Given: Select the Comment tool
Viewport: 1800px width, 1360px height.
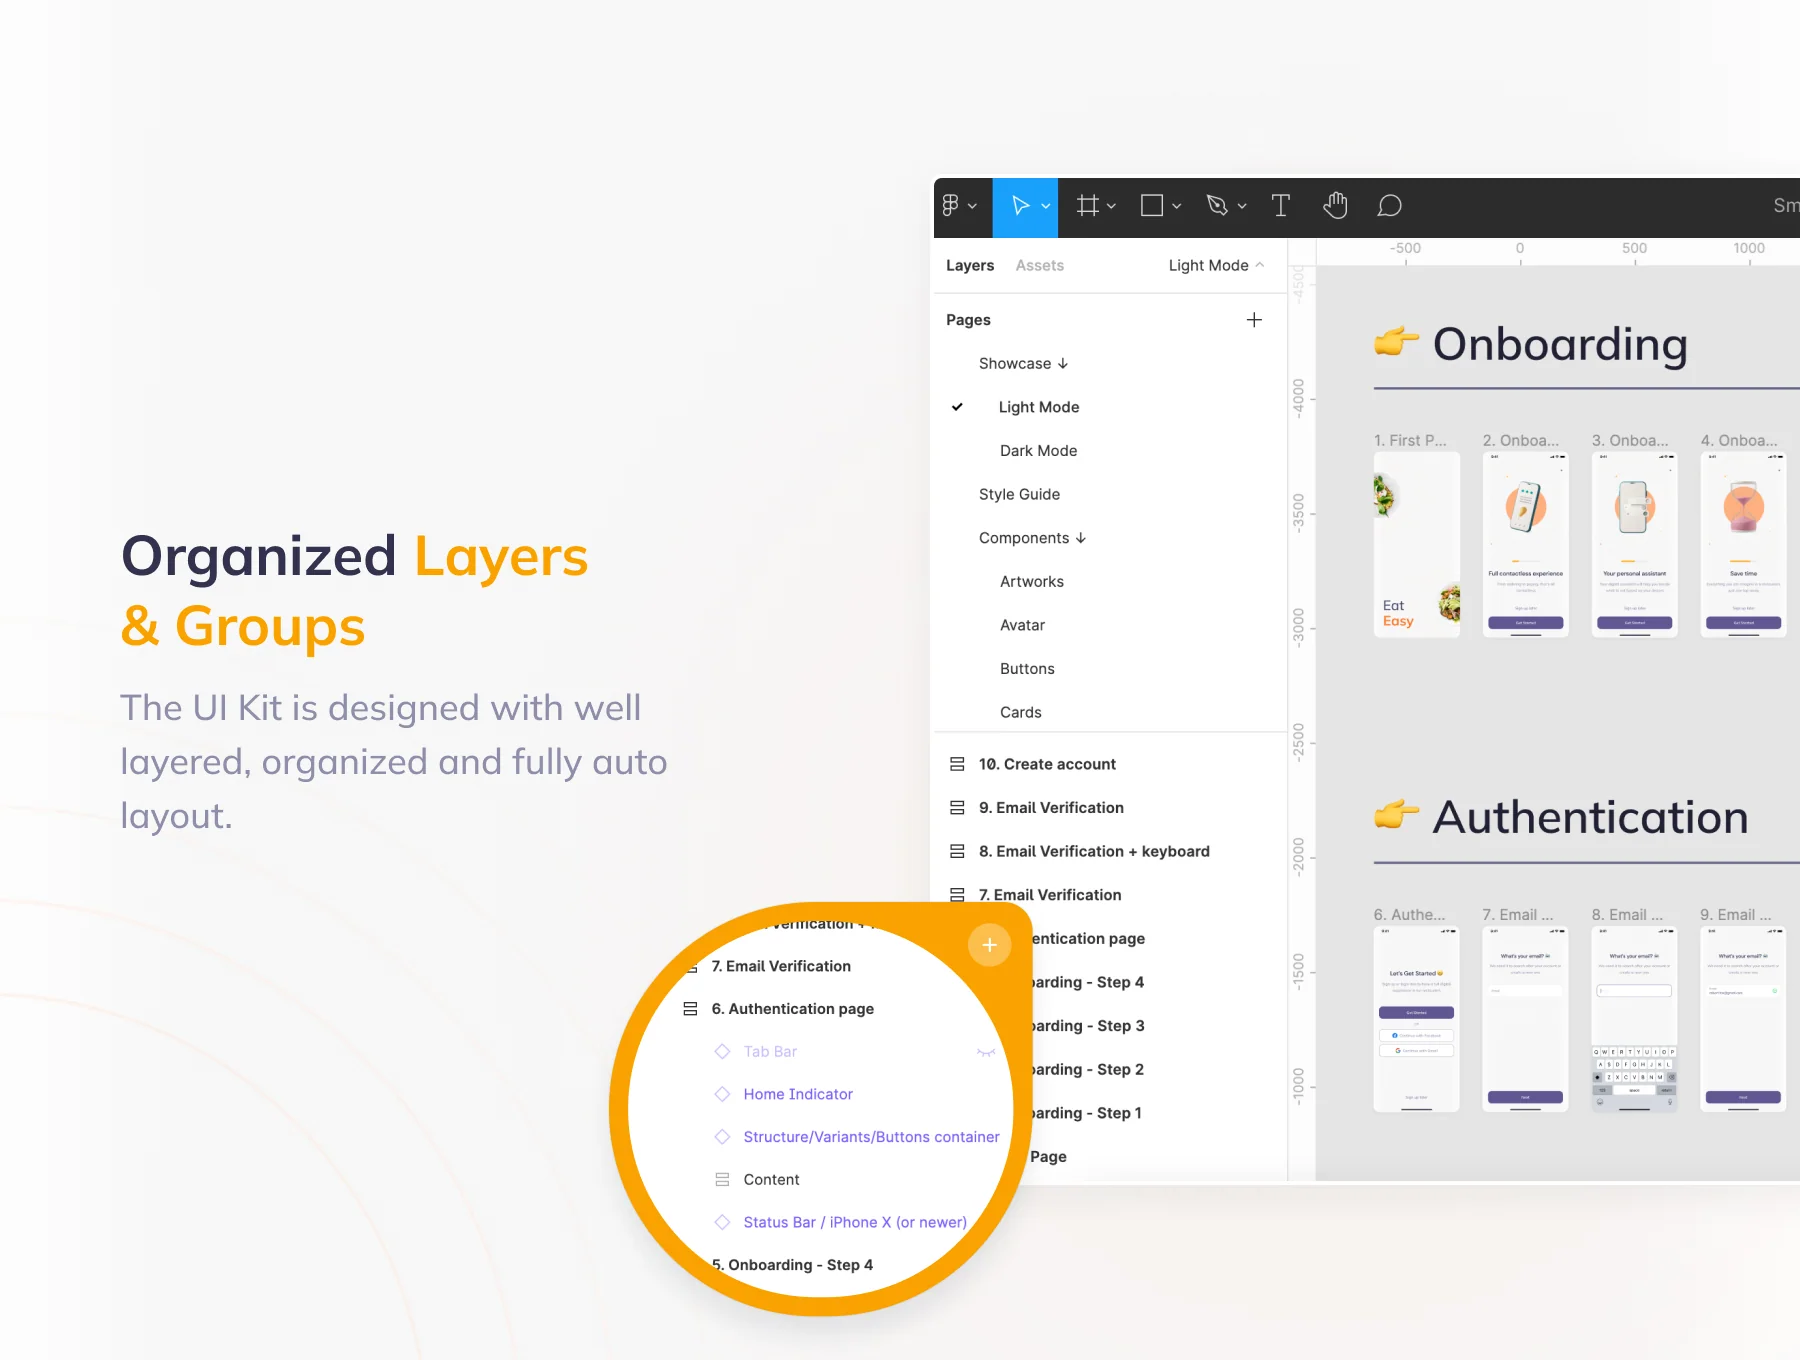Looking at the screenshot, I should (1389, 206).
